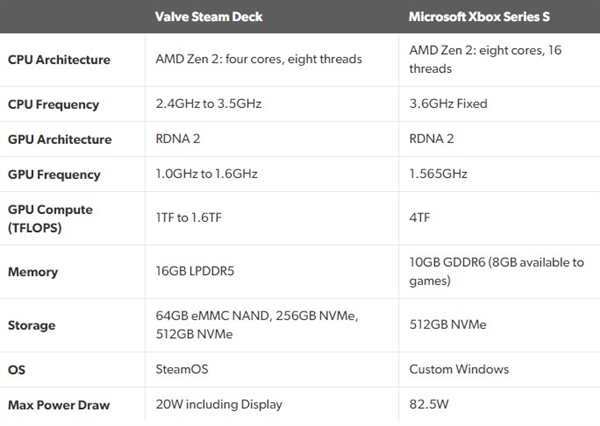Select the CPU Architecture row label

click(59, 59)
